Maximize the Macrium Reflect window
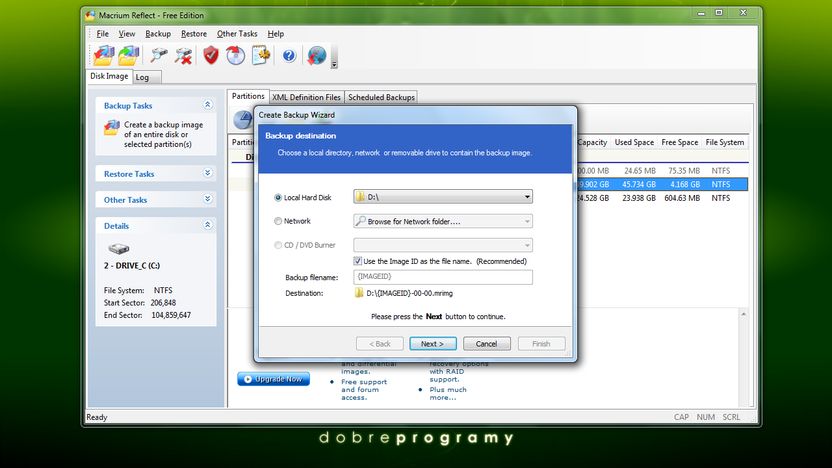The image size is (832, 468). pyautogui.click(x=719, y=13)
